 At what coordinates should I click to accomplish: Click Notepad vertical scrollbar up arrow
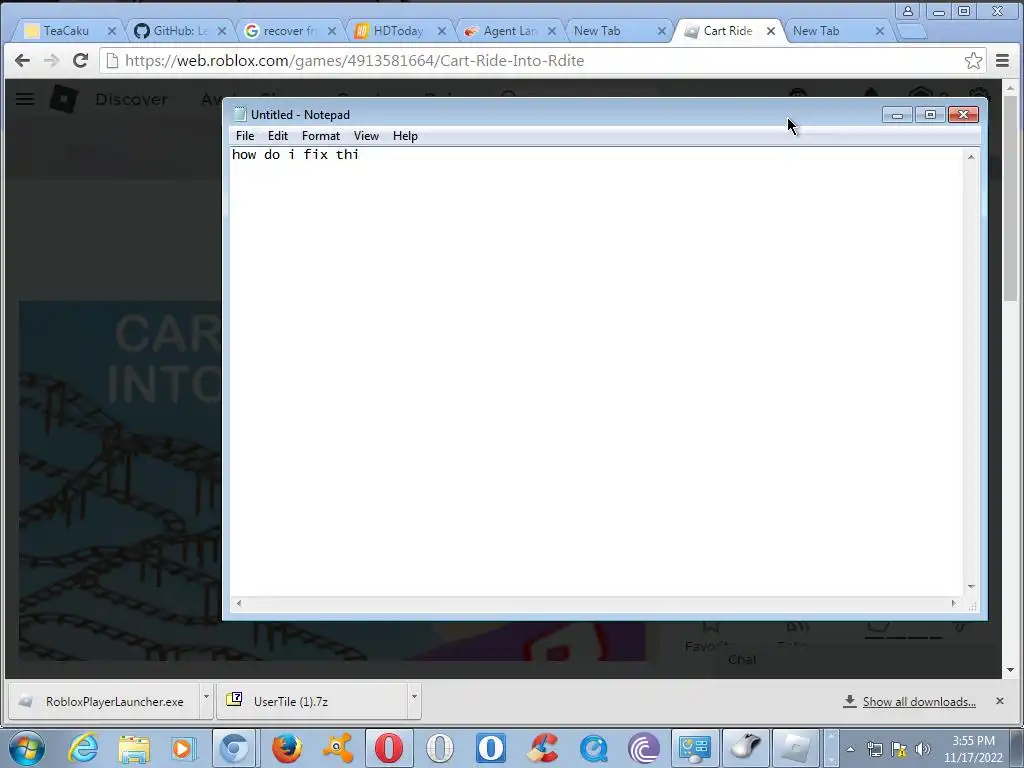coord(971,157)
